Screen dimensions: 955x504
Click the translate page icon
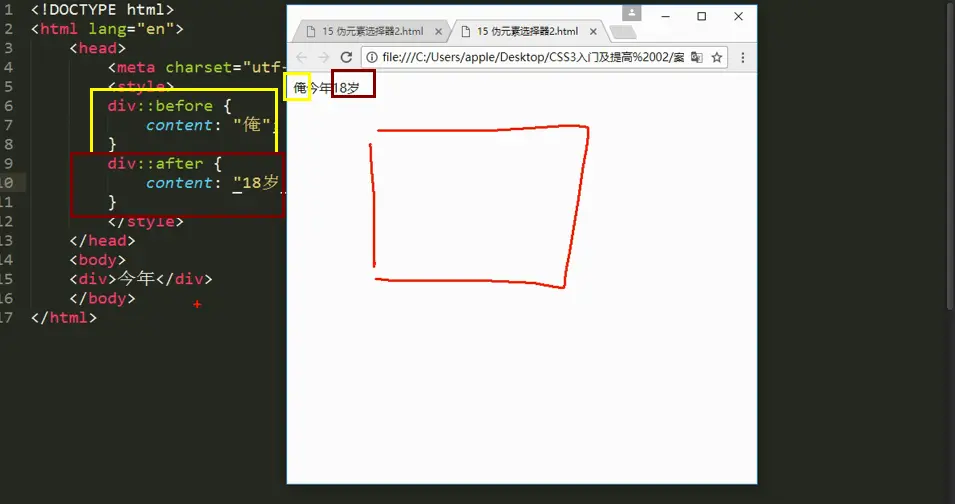(697, 57)
